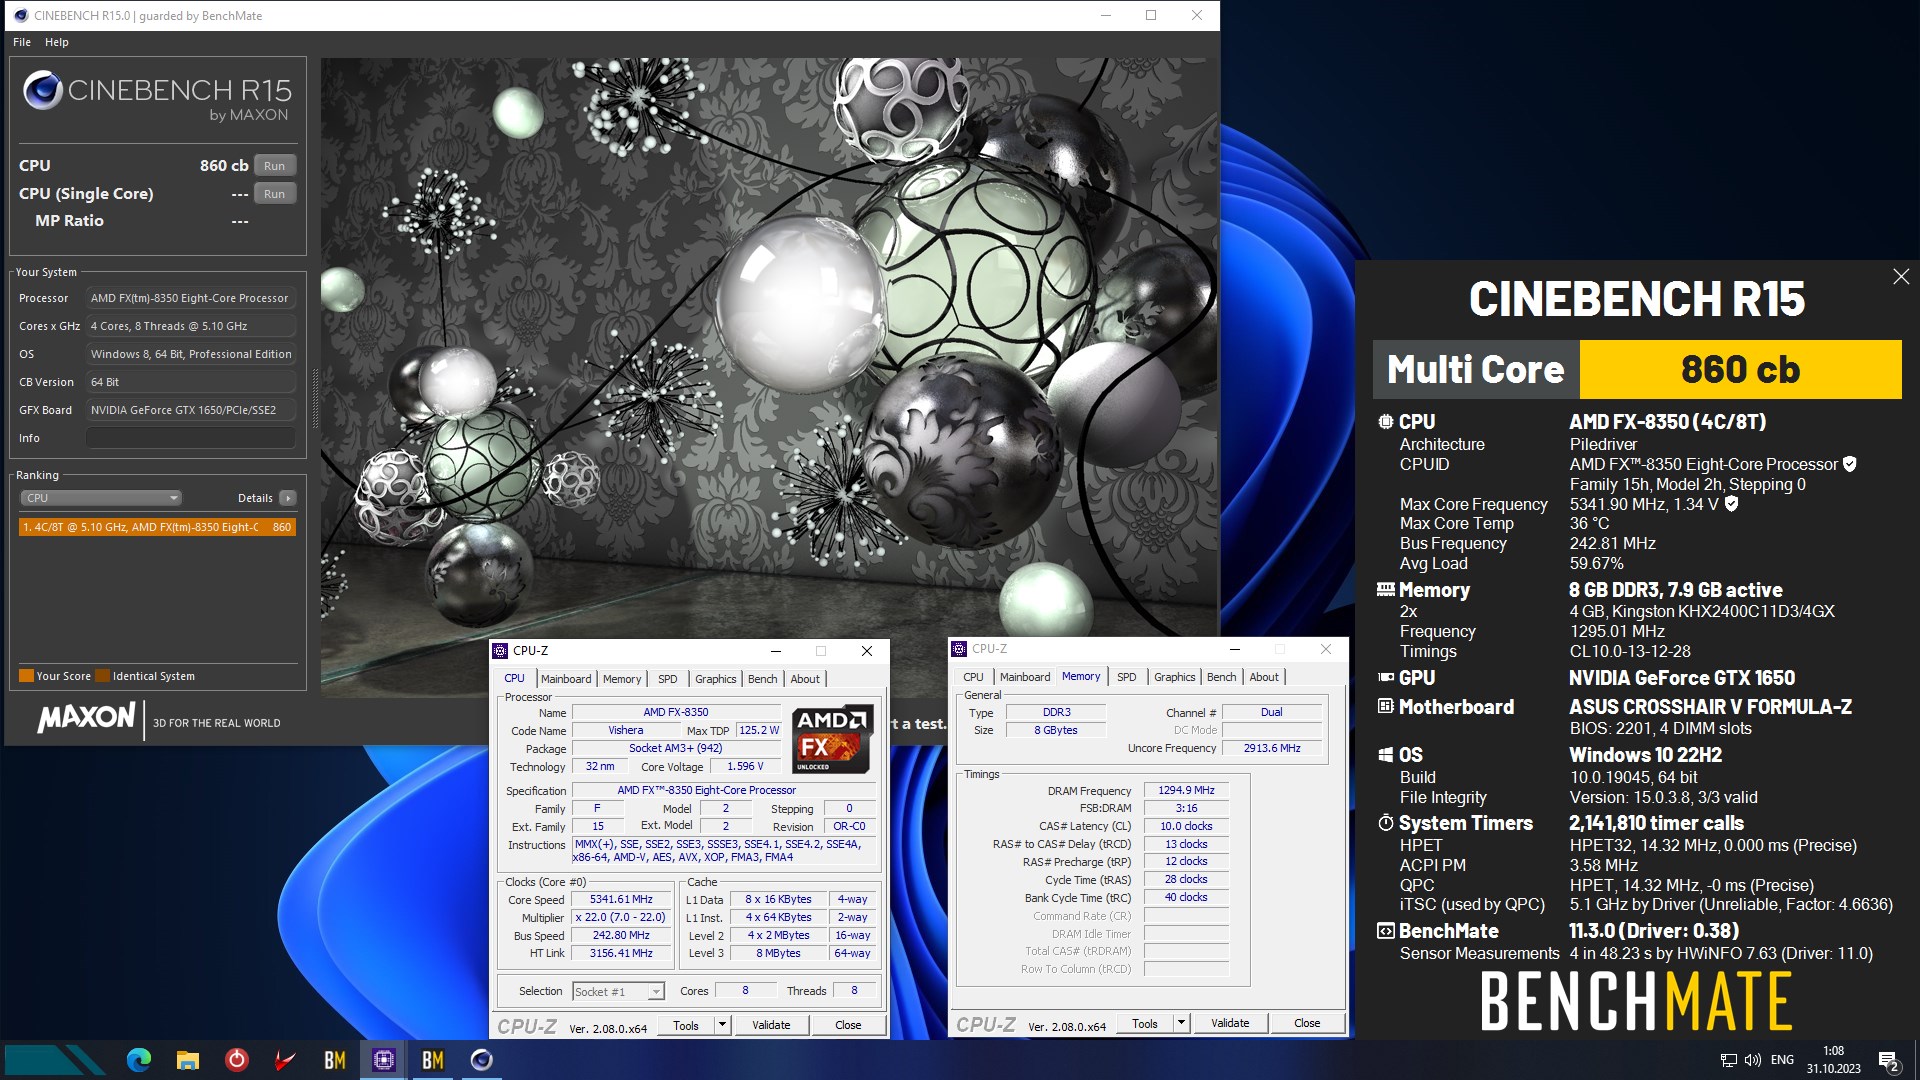The image size is (1920, 1080).
Task: Click Close in the left CPU-Z window
Action: click(x=848, y=1025)
